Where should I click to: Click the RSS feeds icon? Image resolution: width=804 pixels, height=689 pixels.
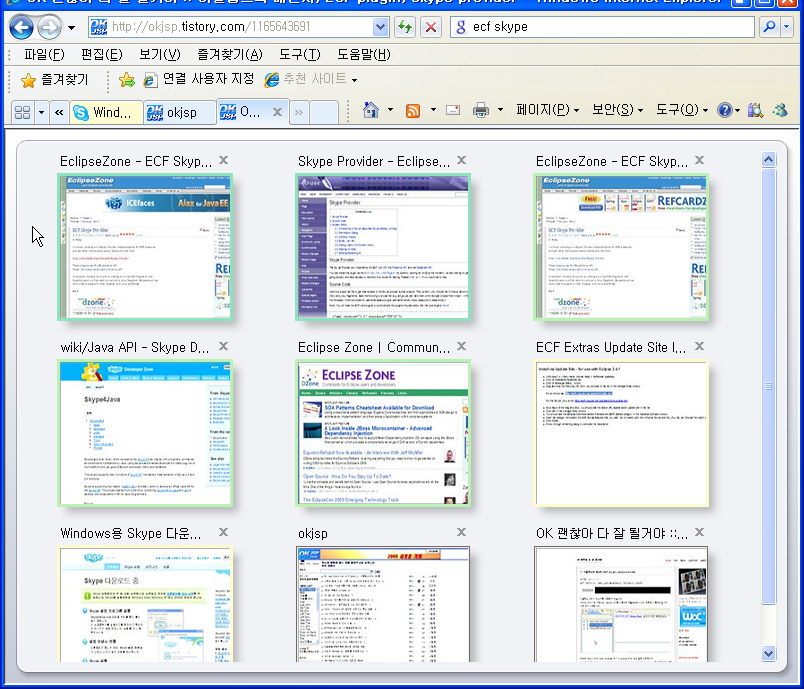(413, 110)
